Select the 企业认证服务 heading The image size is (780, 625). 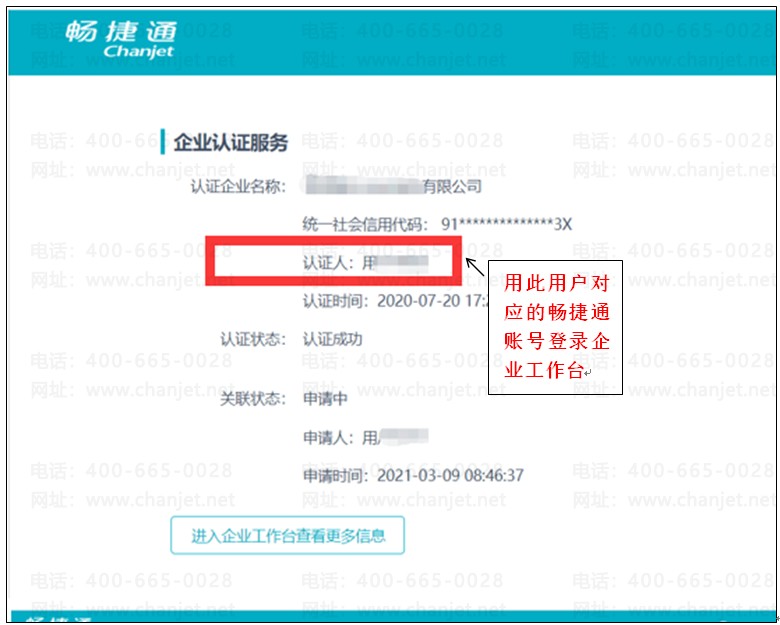point(231,142)
